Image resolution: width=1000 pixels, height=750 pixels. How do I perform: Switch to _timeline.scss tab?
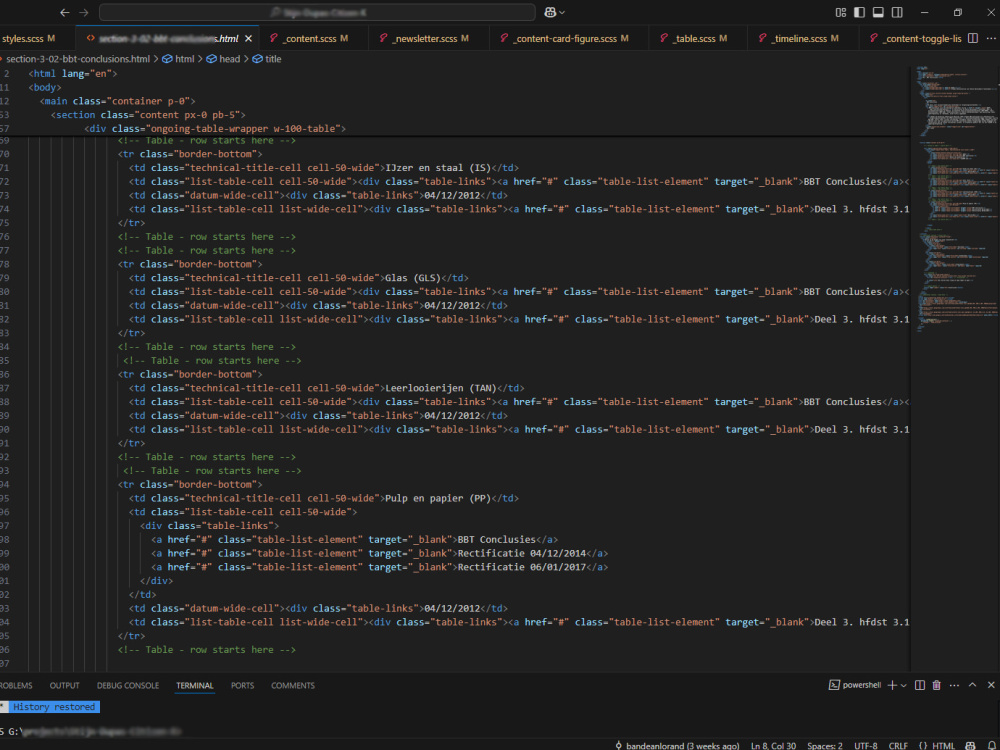(x=798, y=38)
